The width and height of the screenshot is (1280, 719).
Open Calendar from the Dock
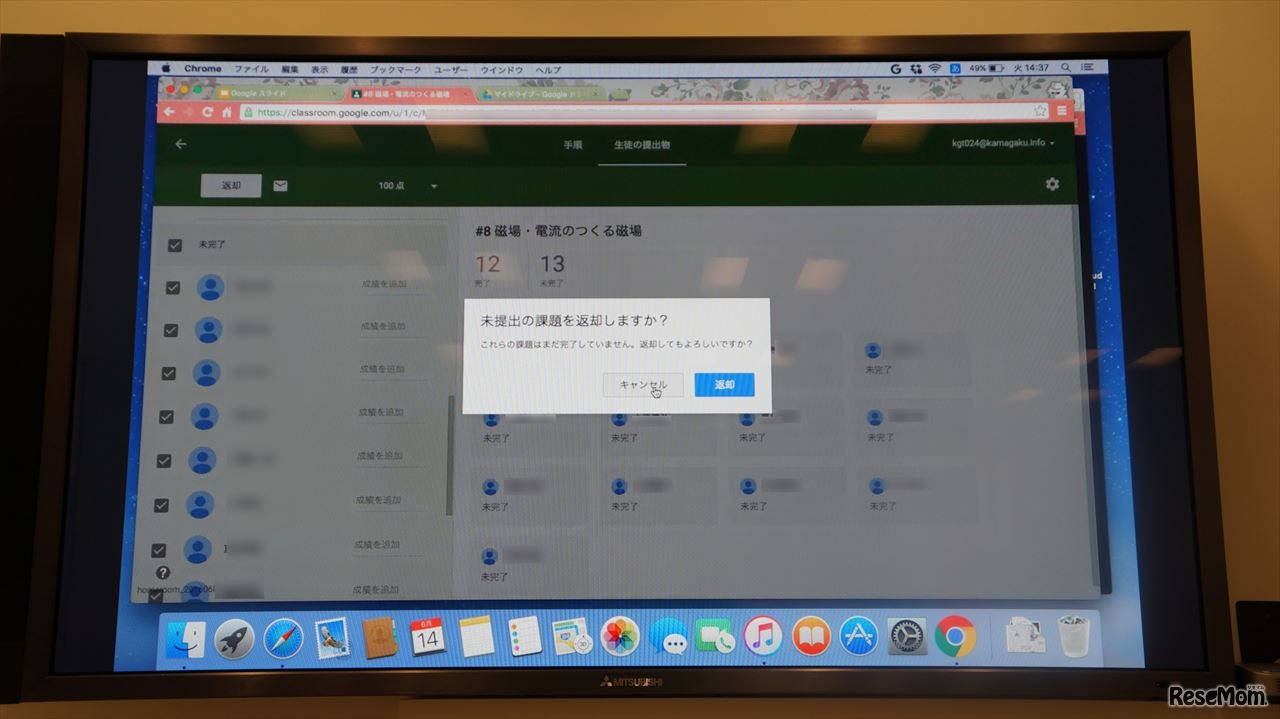coord(427,636)
